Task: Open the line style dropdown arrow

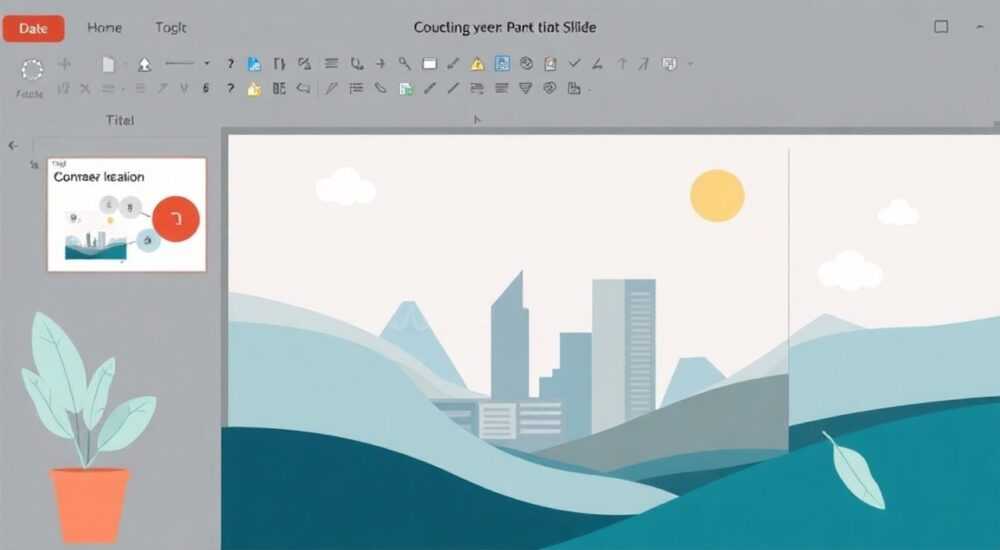Action: pos(206,64)
